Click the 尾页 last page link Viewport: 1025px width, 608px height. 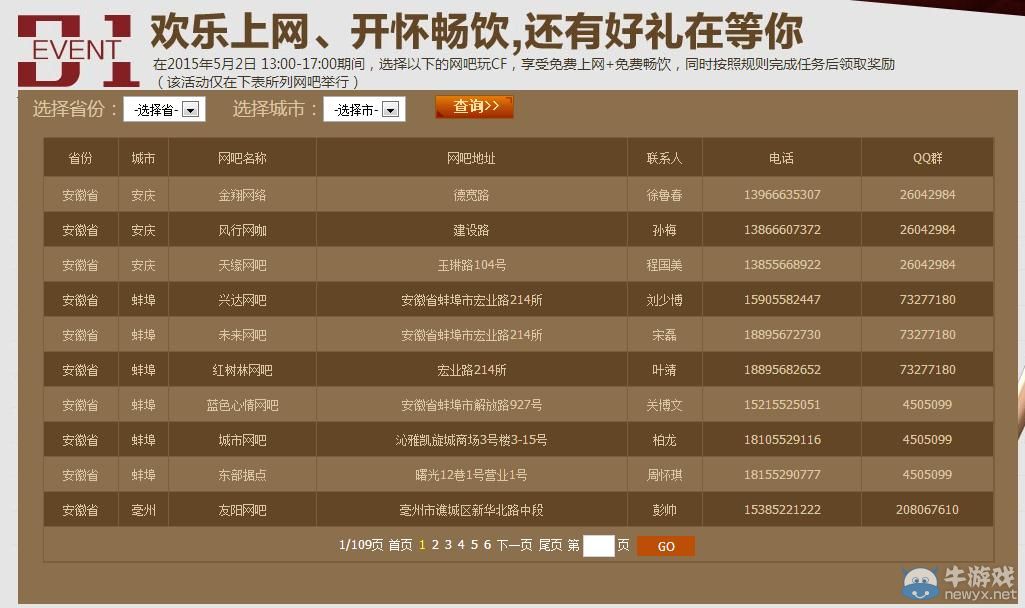pyautogui.click(x=553, y=546)
